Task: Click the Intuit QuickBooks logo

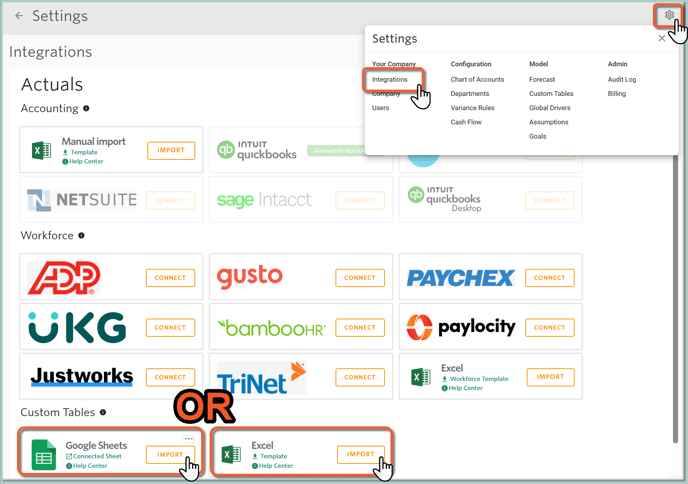Action: coord(257,150)
